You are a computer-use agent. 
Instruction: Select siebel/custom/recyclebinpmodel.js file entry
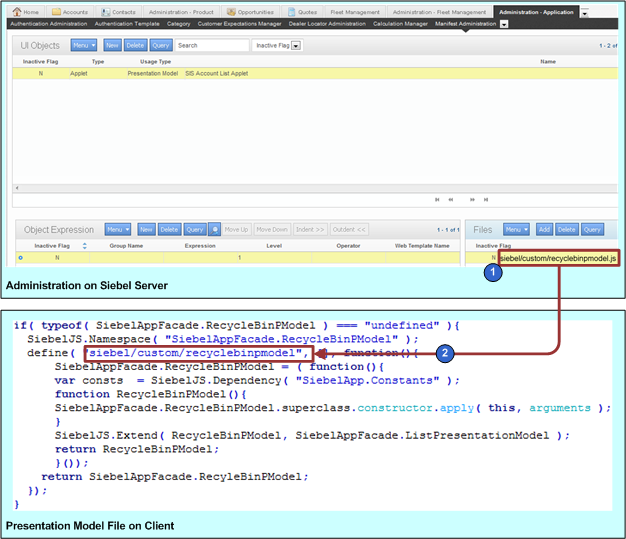558,258
